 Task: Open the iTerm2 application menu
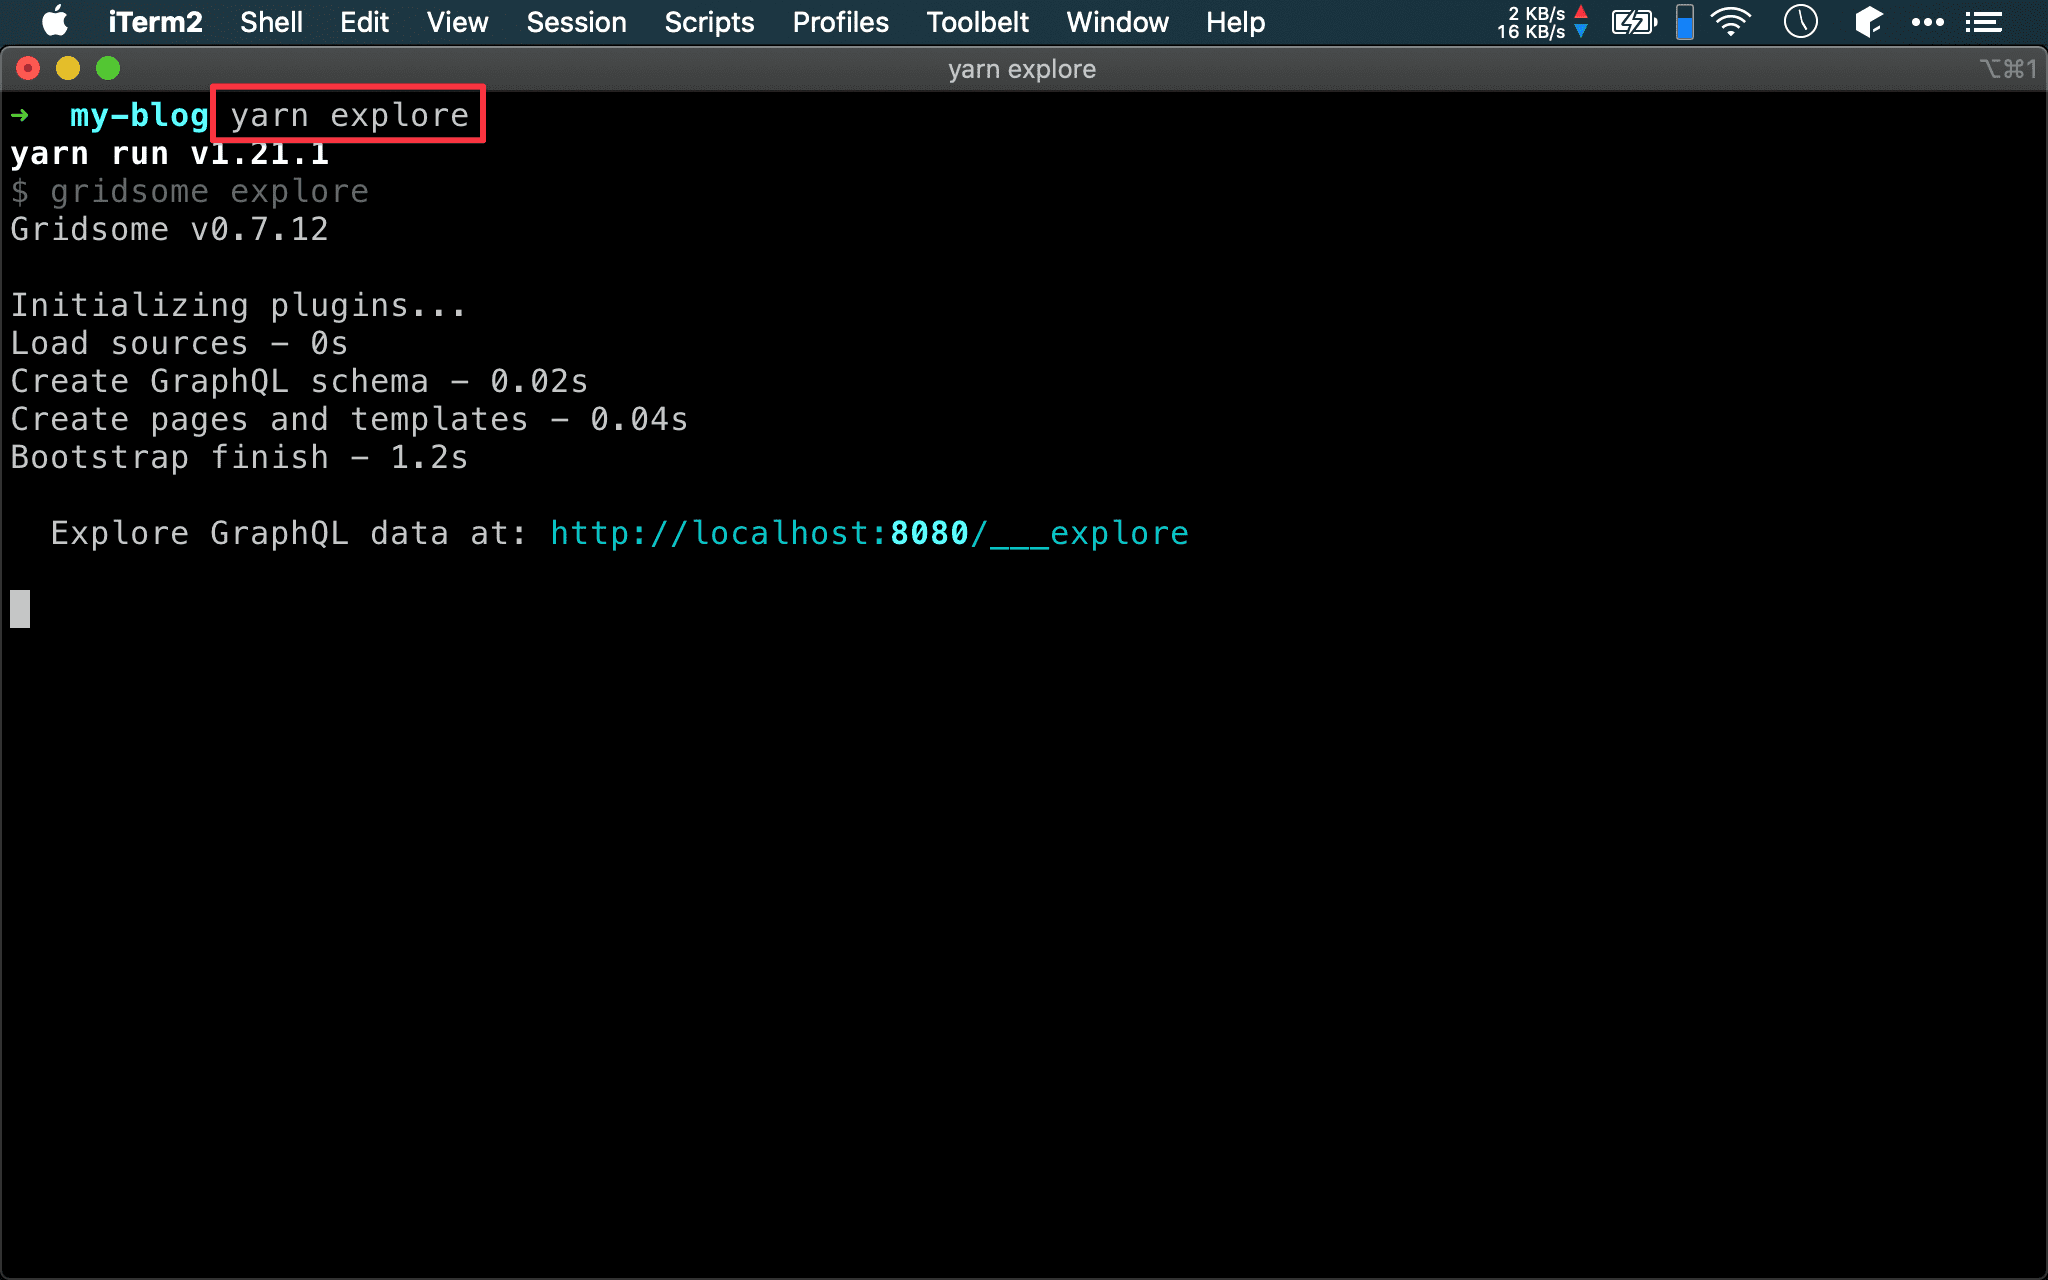coord(155,22)
